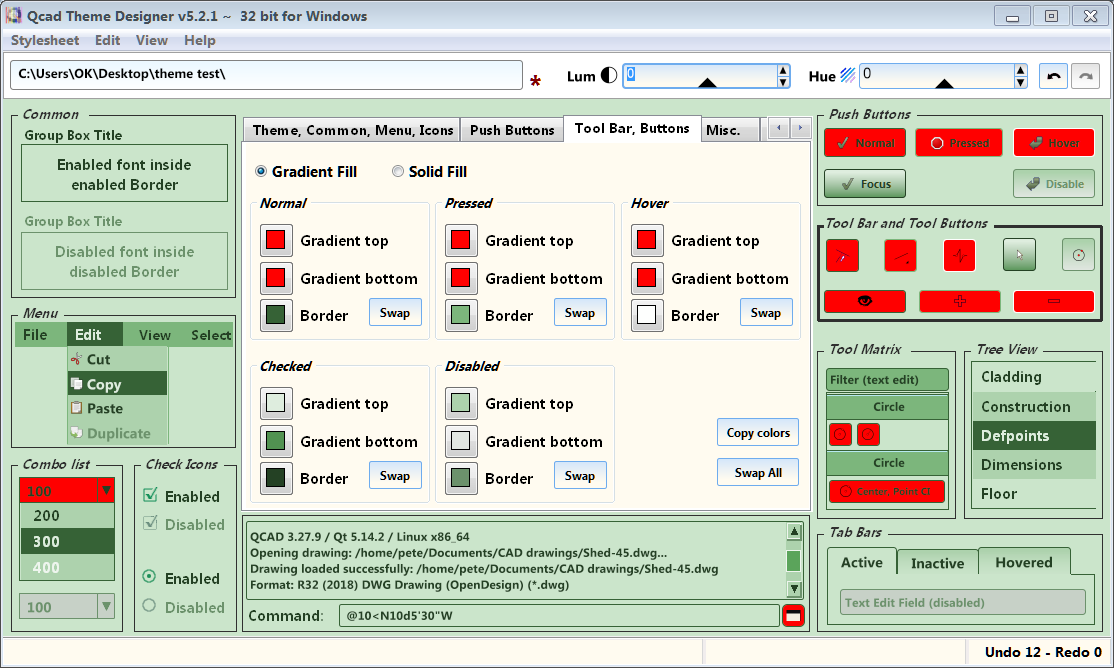Select the Enabled radio button in Check Icons

(150, 577)
